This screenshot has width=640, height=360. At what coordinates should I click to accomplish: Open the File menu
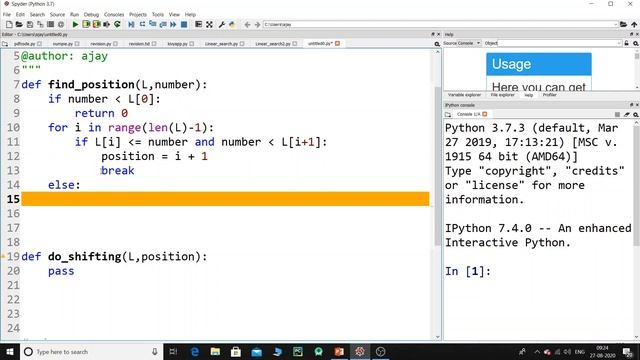[x=7, y=14]
